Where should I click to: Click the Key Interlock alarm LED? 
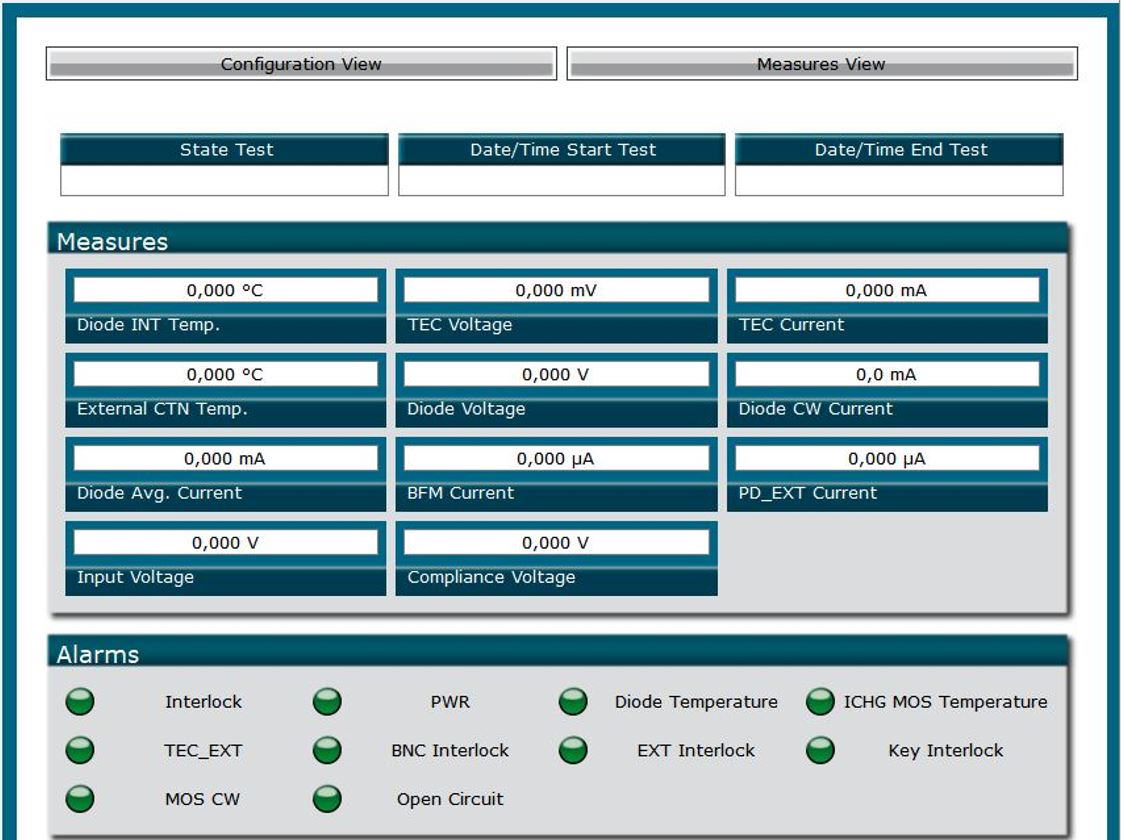tap(820, 750)
